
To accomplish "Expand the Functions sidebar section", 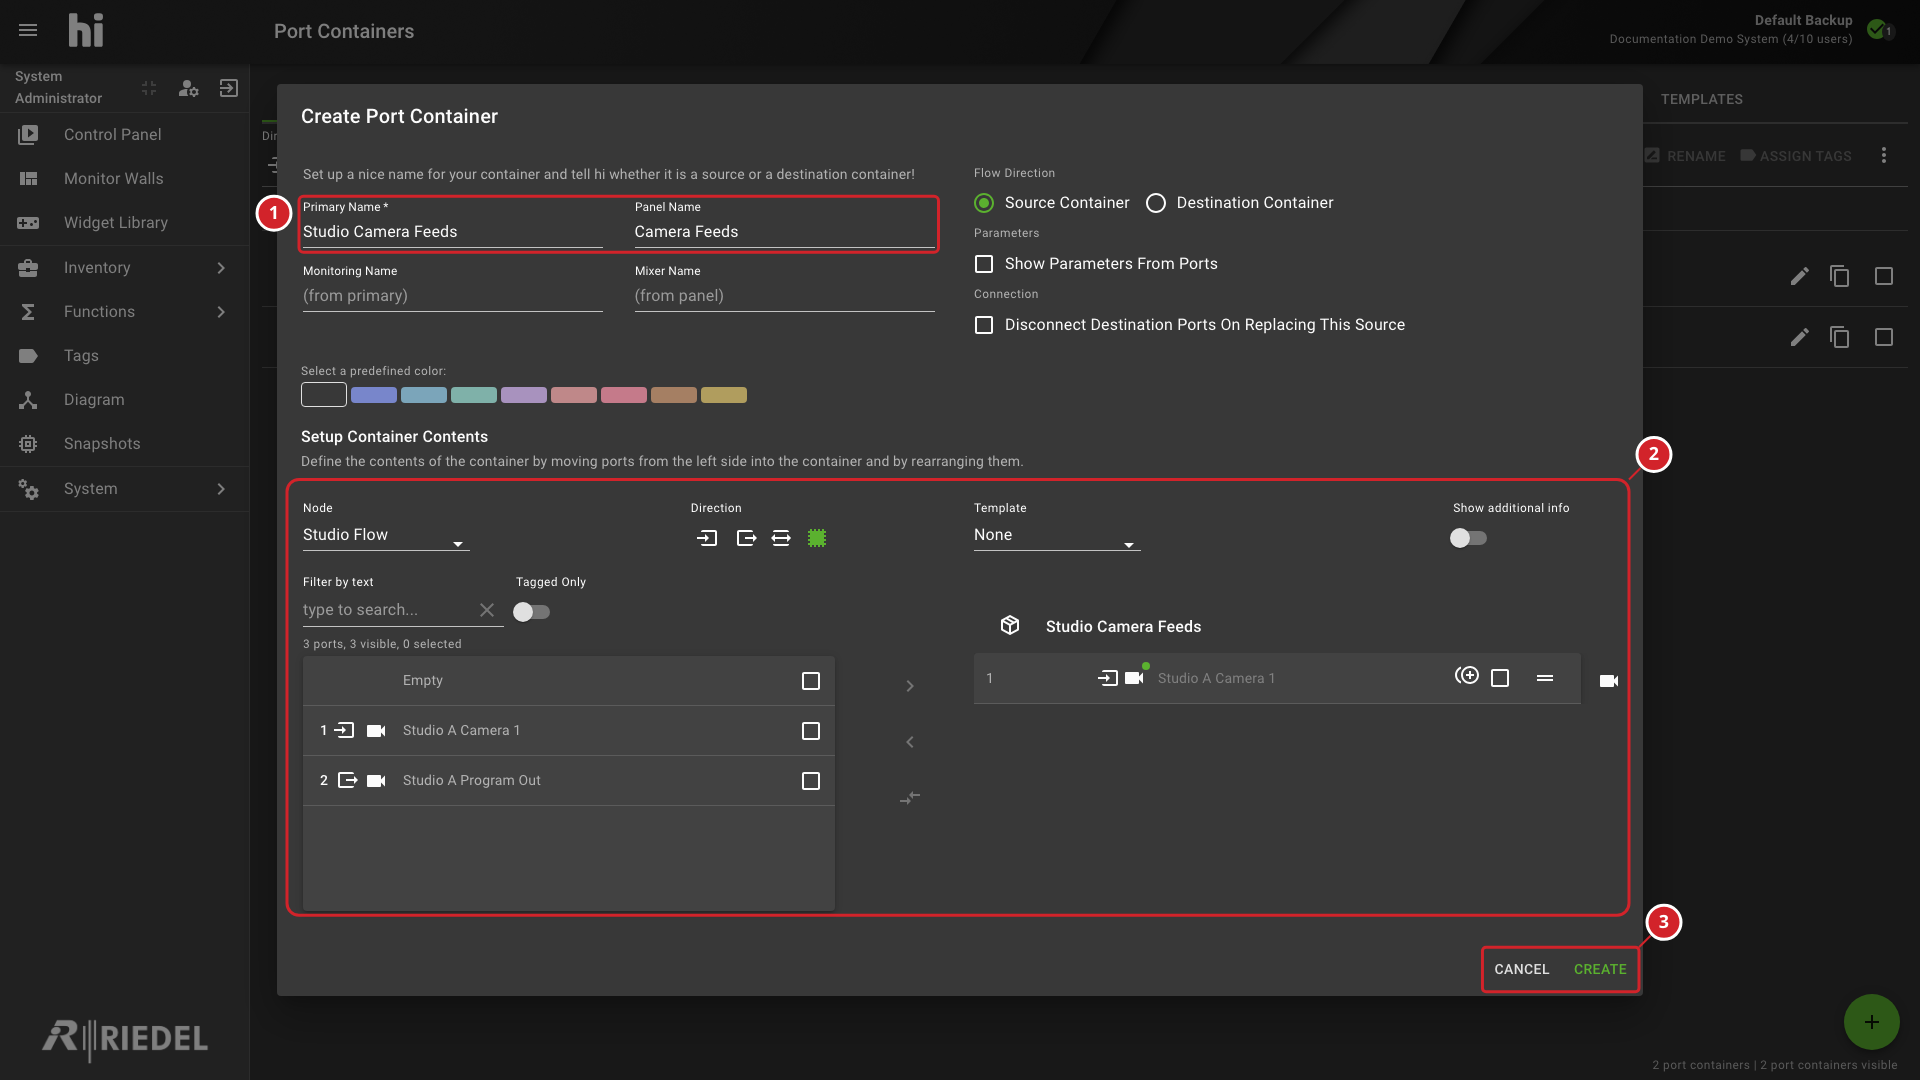I will tap(124, 312).
